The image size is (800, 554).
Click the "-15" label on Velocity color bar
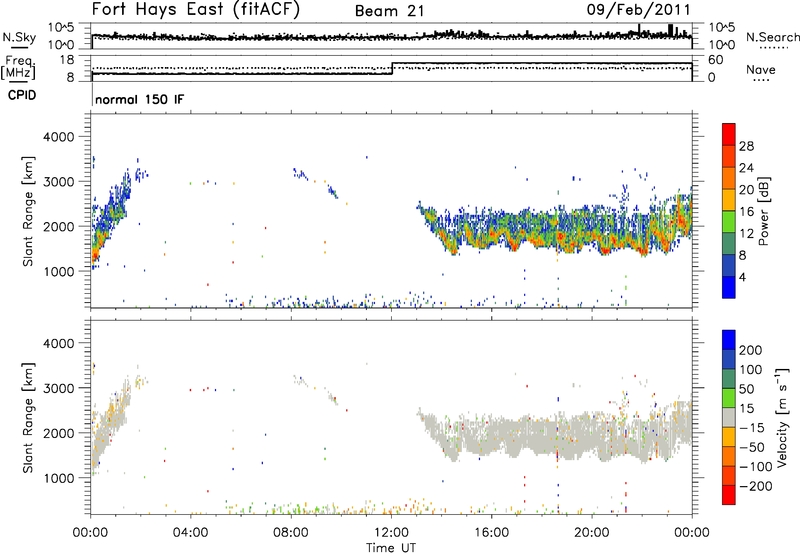click(x=751, y=428)
